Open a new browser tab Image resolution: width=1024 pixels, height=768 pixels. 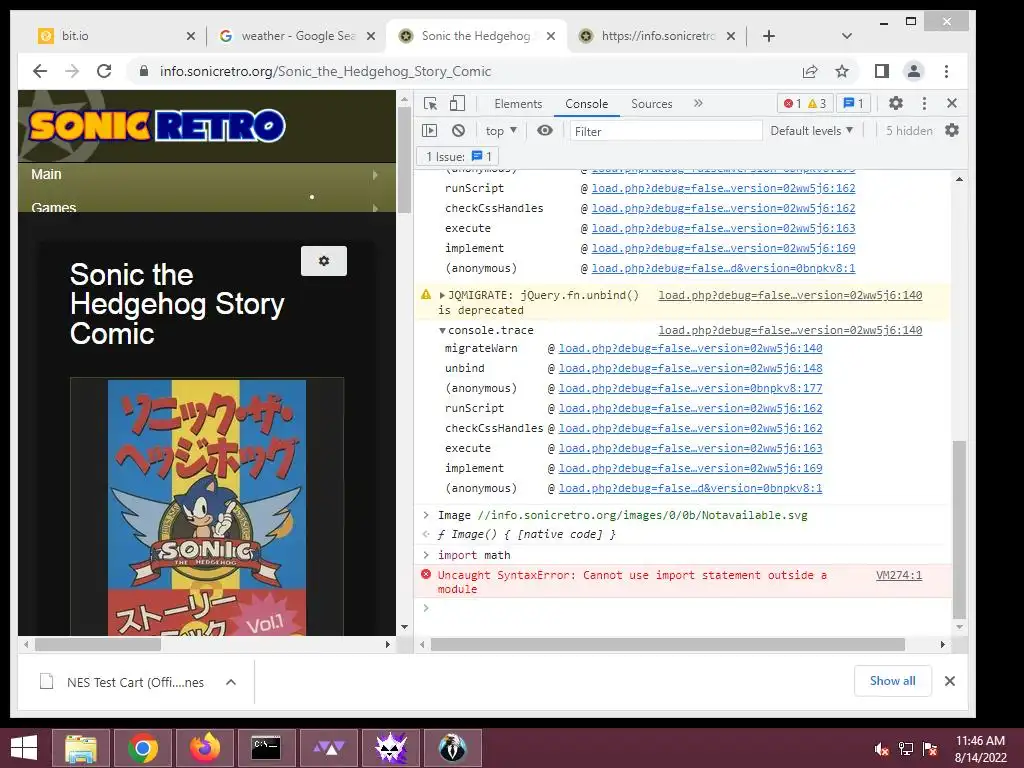pos(769,36)
